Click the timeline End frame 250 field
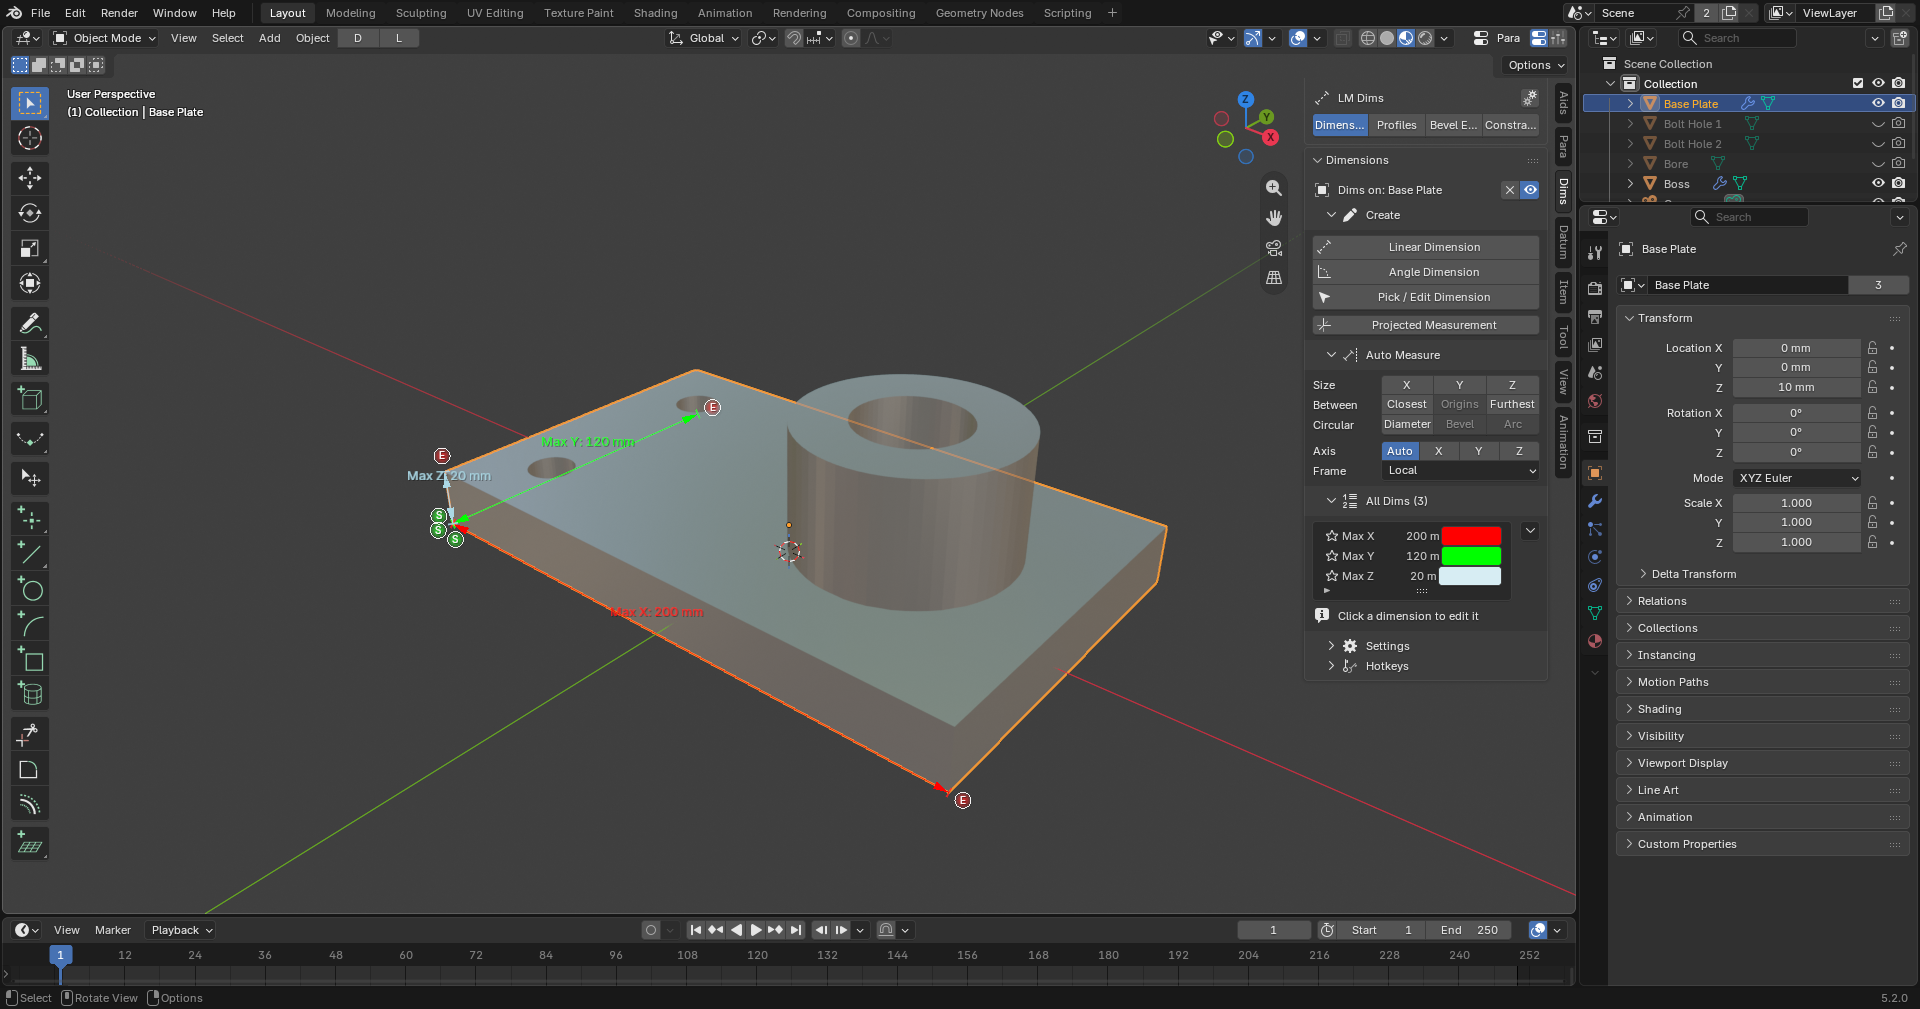 pyautogui.click(x=1469, y=930)
